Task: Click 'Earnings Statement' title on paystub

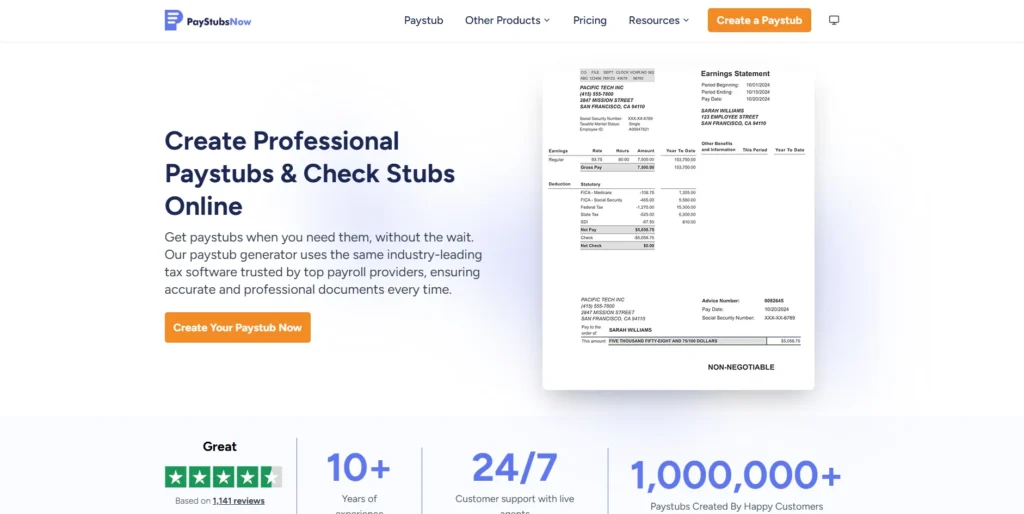Action: [x=735, y=74]
